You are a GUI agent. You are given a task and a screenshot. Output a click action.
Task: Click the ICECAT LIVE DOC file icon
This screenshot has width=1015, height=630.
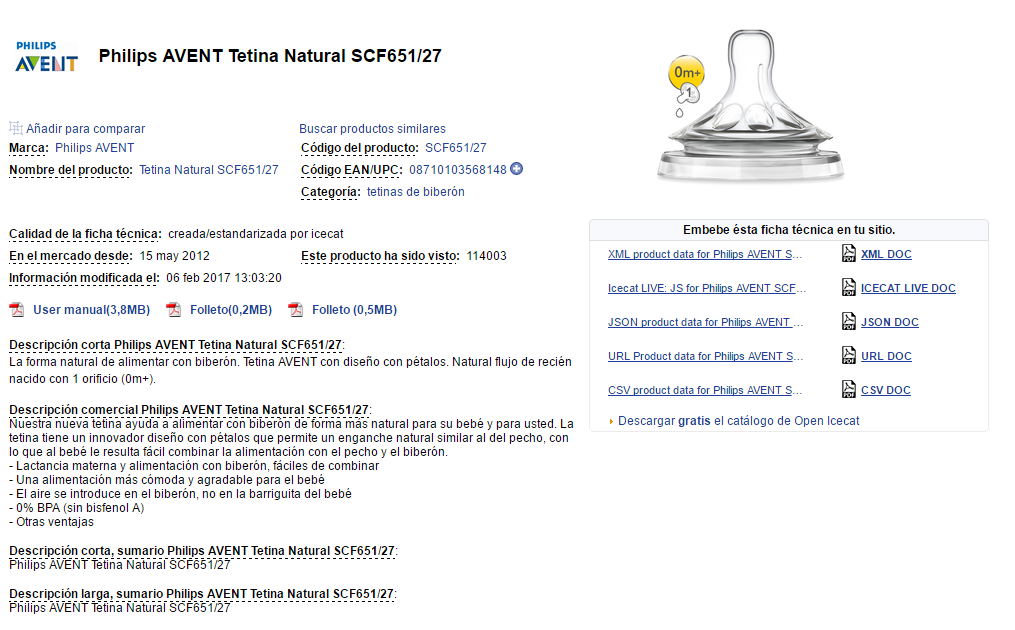click(x=849, y=288)
